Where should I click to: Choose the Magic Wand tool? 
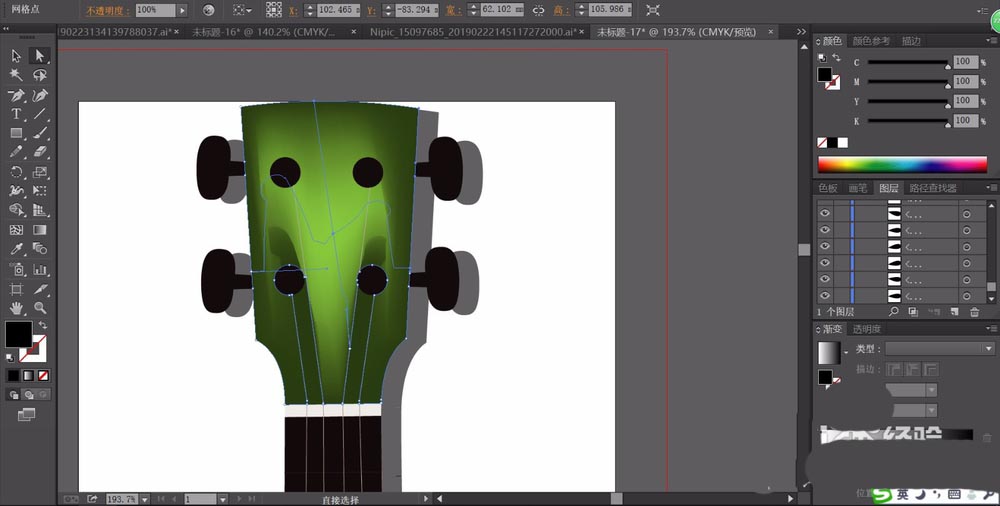pos(17,75)
